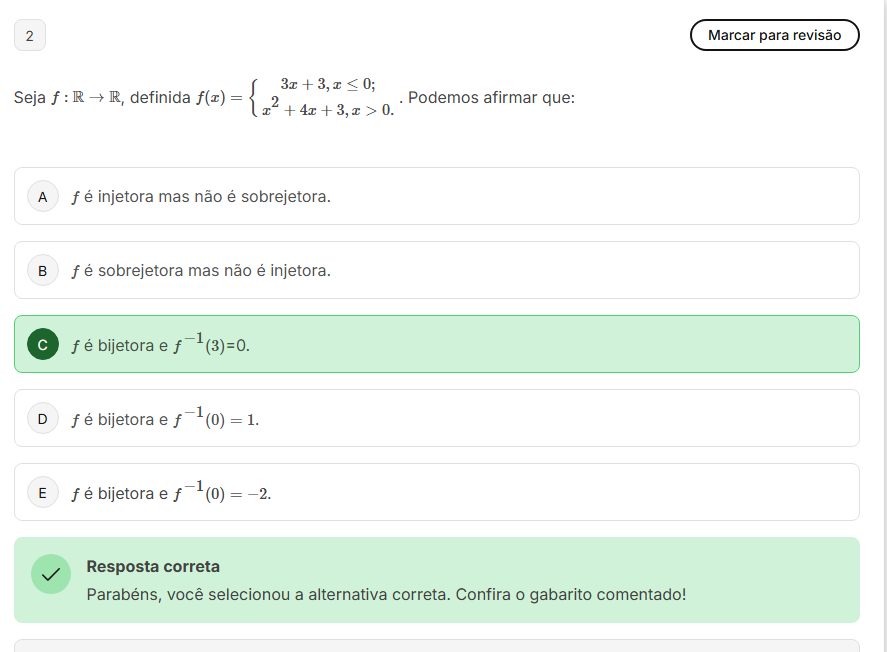Image resolution: width=887 pixels, height=652 pixels.
Task: Click text 'f é sobrejetora mas não é injetora'
Action: 200,271
